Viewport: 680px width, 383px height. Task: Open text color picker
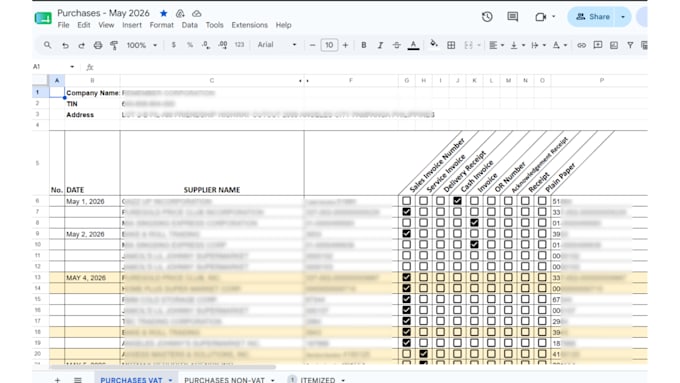pyautogui.click(x=413, y=45)
